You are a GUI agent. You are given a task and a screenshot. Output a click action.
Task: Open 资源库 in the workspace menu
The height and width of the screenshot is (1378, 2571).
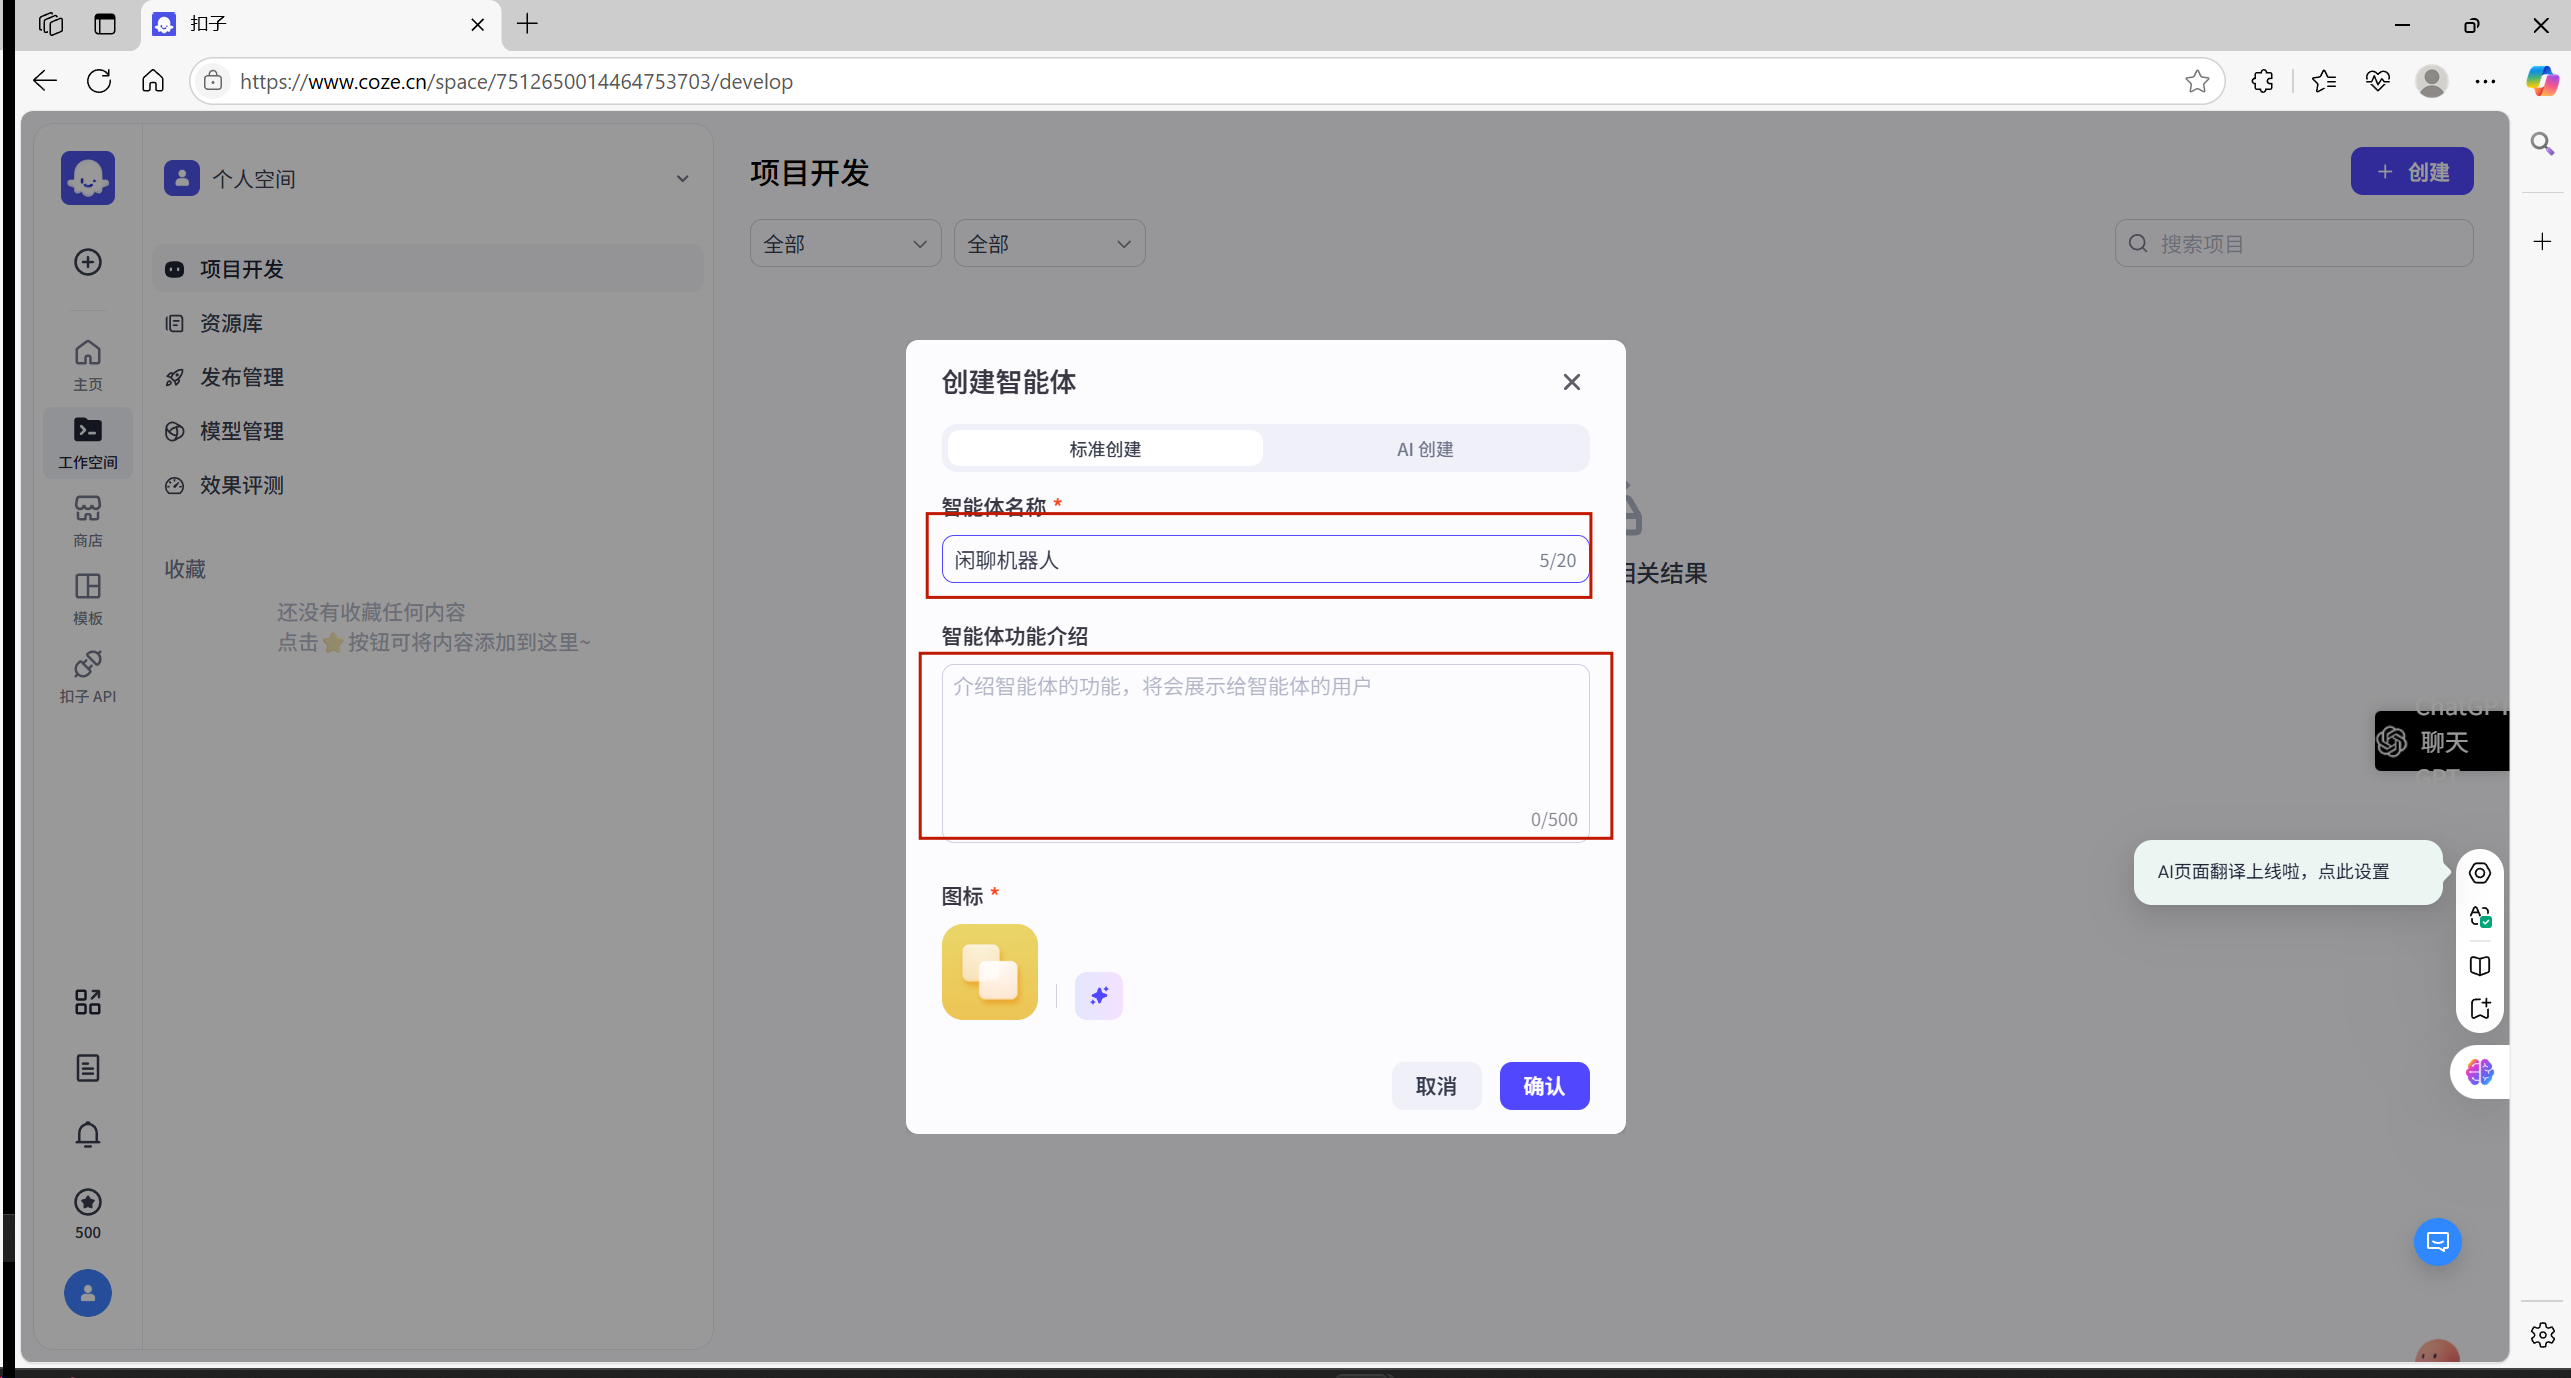[x=231, y=323]
